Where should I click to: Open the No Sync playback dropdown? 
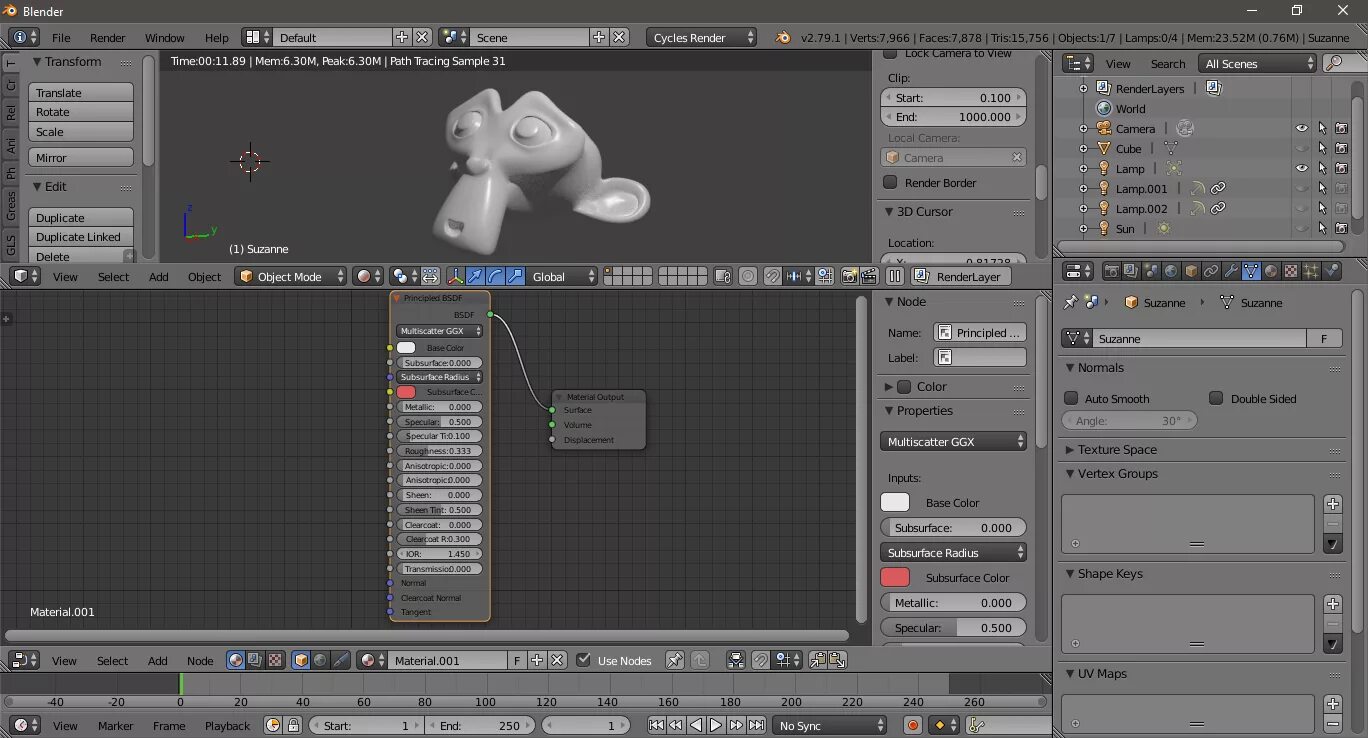click(831, 725)
